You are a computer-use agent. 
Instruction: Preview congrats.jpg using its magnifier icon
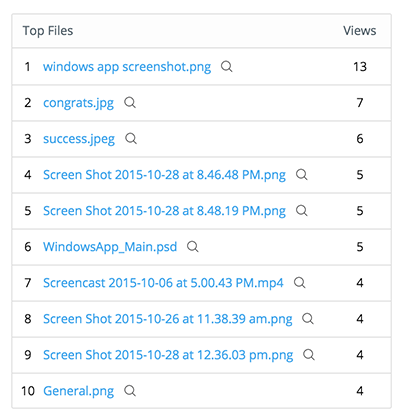(x=130, y=103)
